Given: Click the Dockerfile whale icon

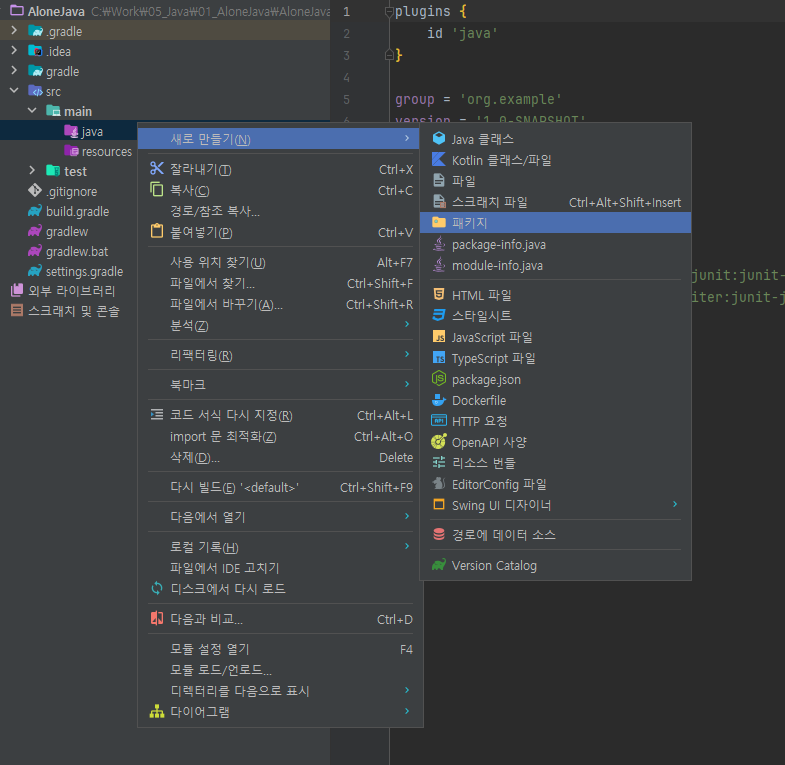Looking at the screenshot, I should 439,400.
